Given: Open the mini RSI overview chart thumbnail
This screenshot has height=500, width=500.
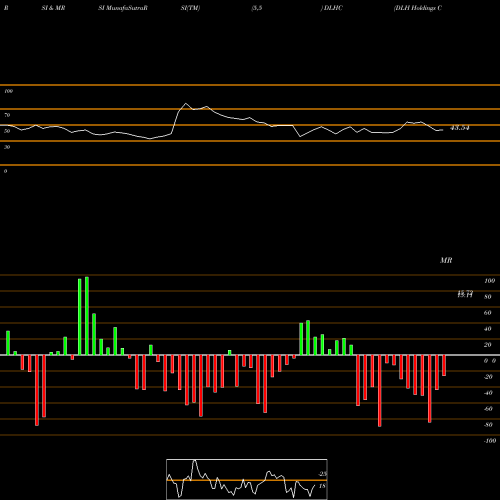Looking at the screenshot, I should click(x=247, y=479).
